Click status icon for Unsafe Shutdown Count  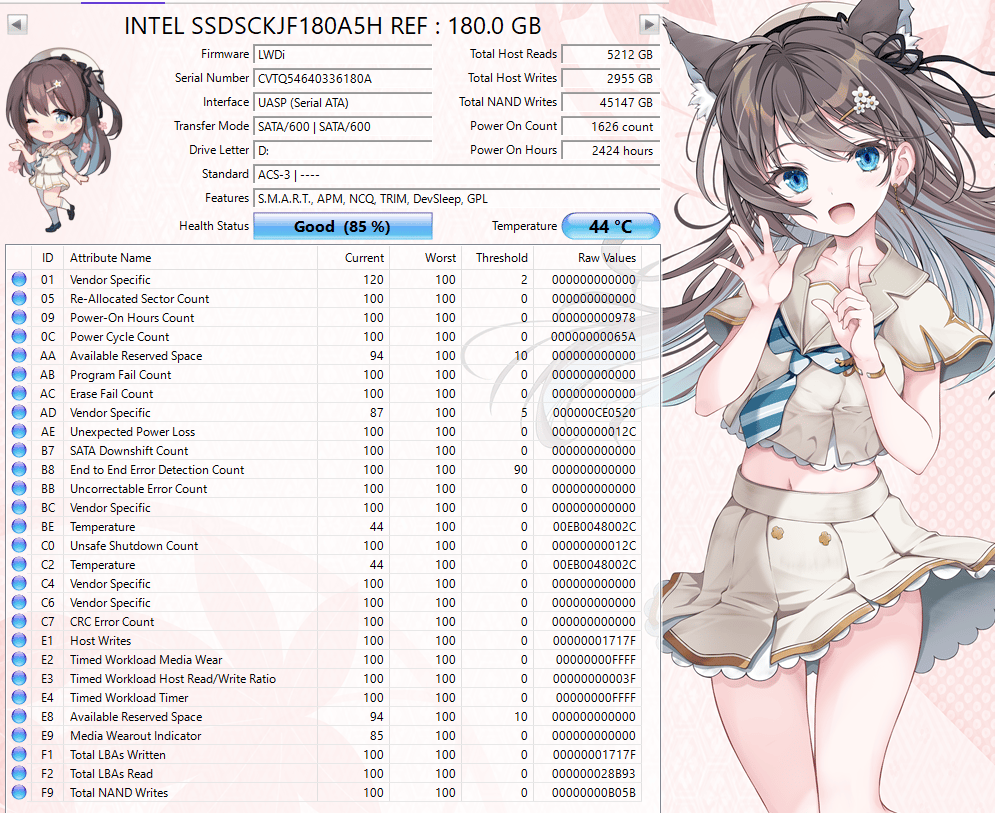click(19, 545)
